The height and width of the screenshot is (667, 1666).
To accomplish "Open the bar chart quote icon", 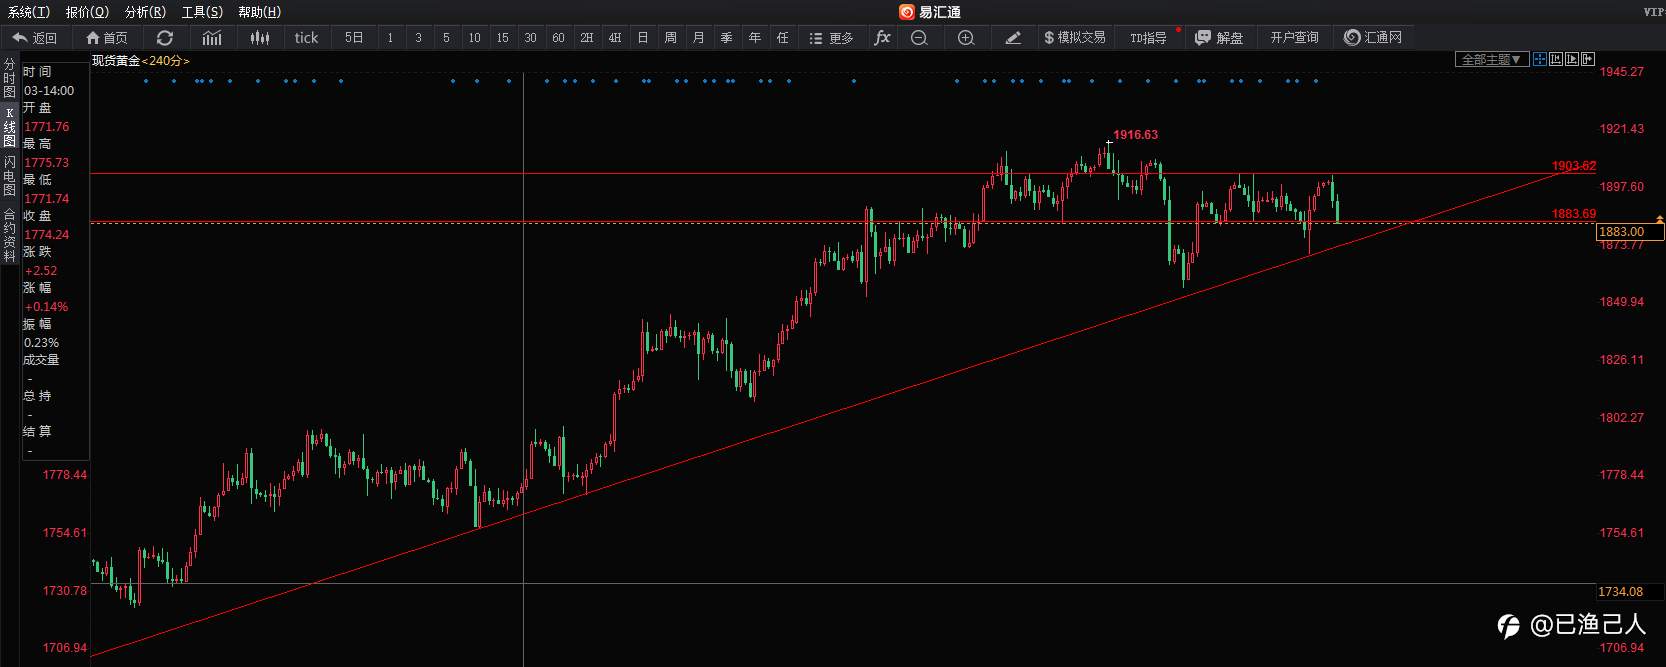I will pyautogui.click(x=212, y=37).
